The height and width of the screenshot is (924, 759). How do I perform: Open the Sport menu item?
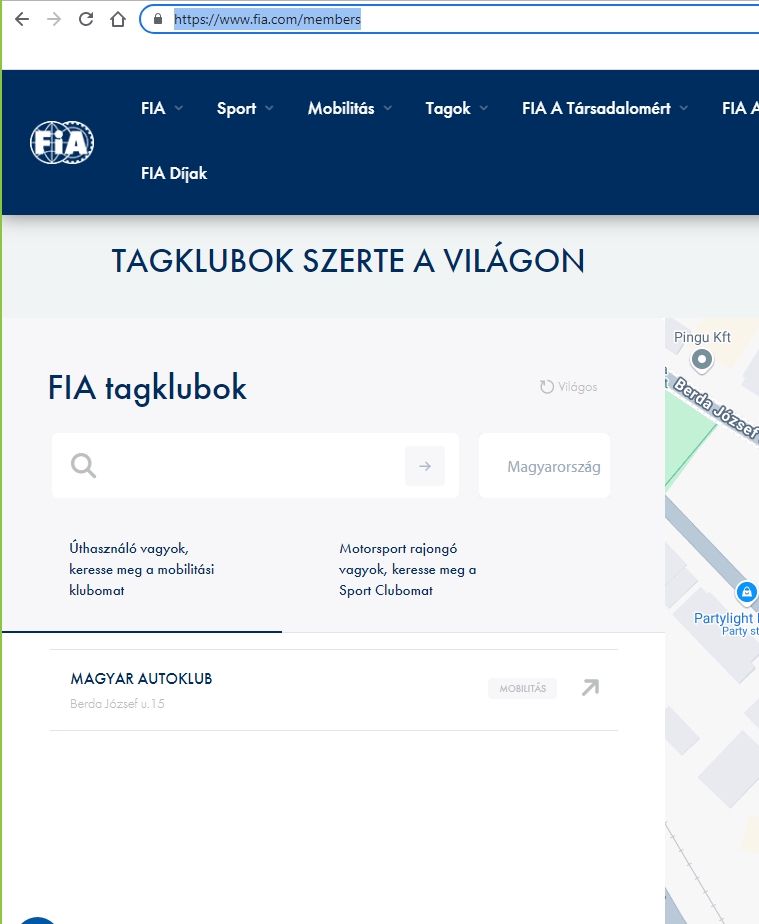(236, 108)
